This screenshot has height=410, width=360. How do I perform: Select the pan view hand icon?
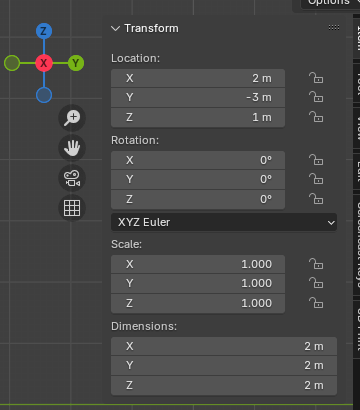pos(72,148)
